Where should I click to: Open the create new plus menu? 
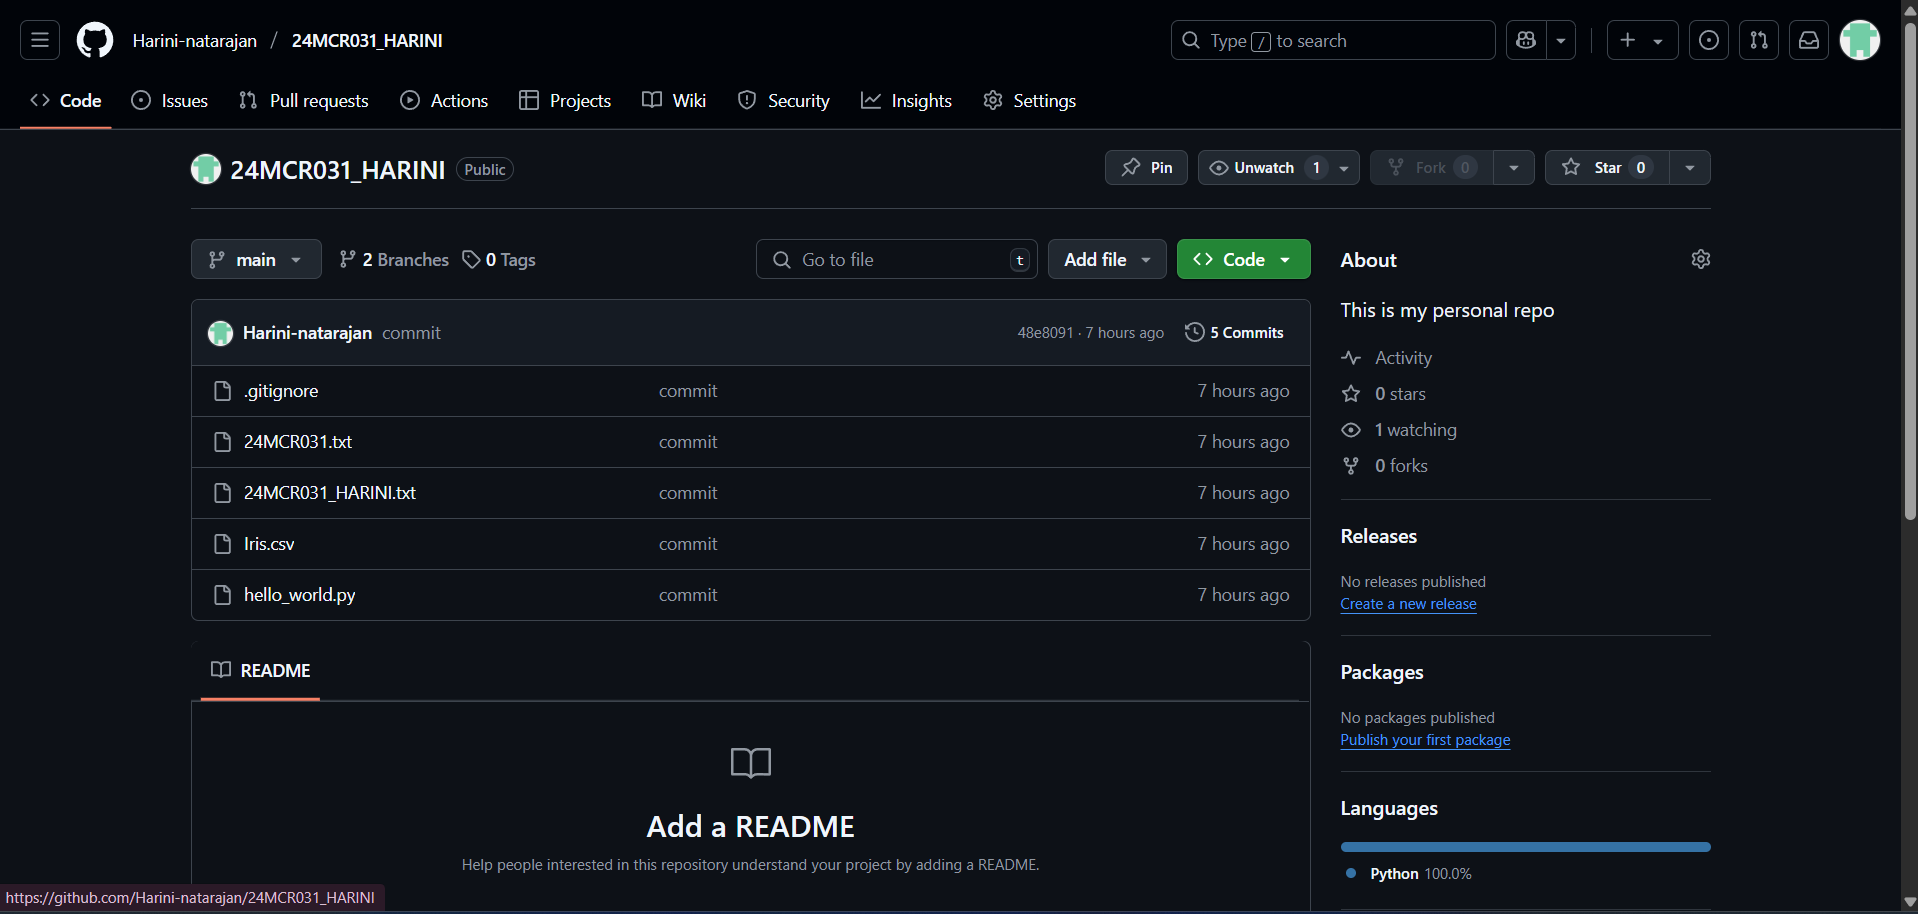tap(1642, 40)
